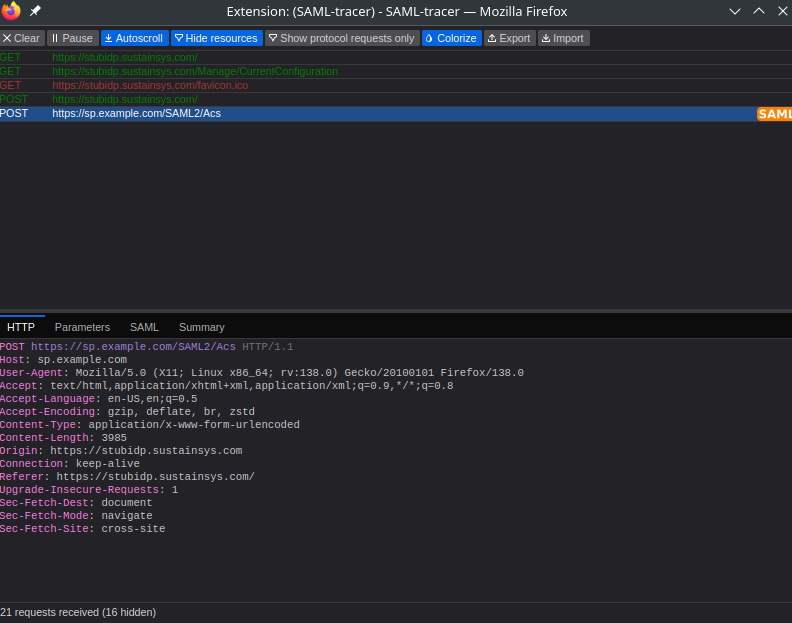792x623 pixels.
Task: Pause request capturing
Action: tap(73, 38)
